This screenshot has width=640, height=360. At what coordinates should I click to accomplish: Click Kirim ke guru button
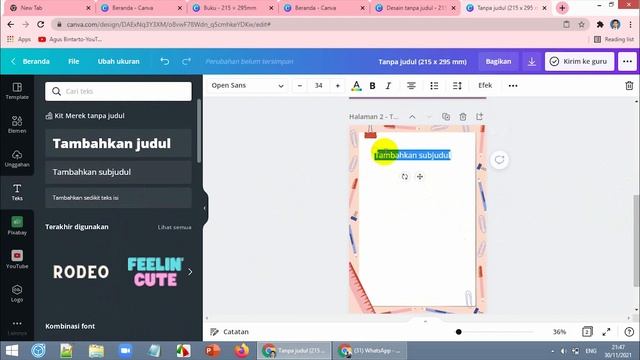tap(579, 62)
